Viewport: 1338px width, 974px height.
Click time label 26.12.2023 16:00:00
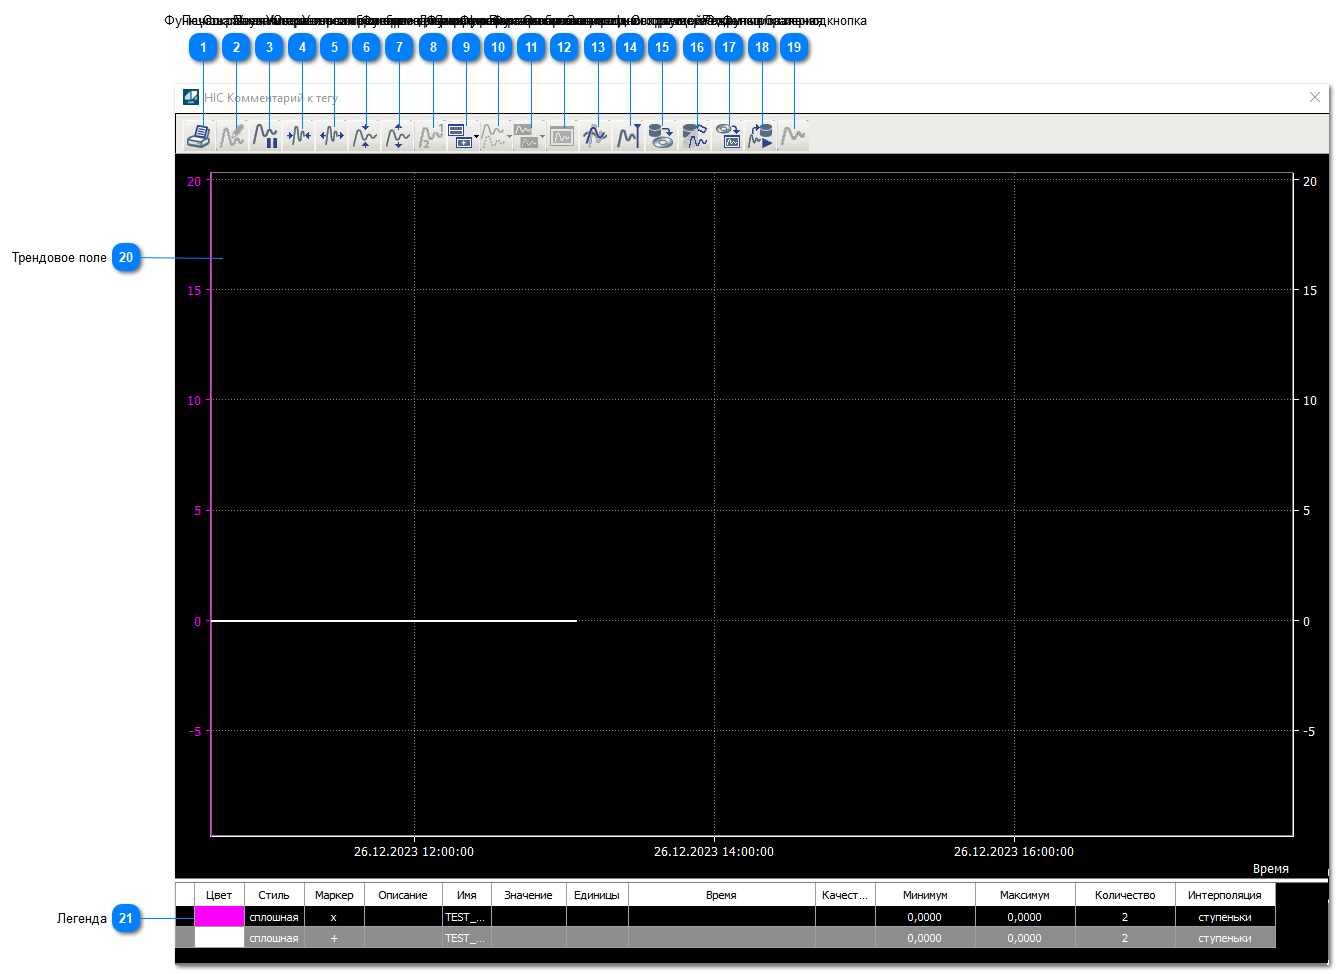point(1014,852)
